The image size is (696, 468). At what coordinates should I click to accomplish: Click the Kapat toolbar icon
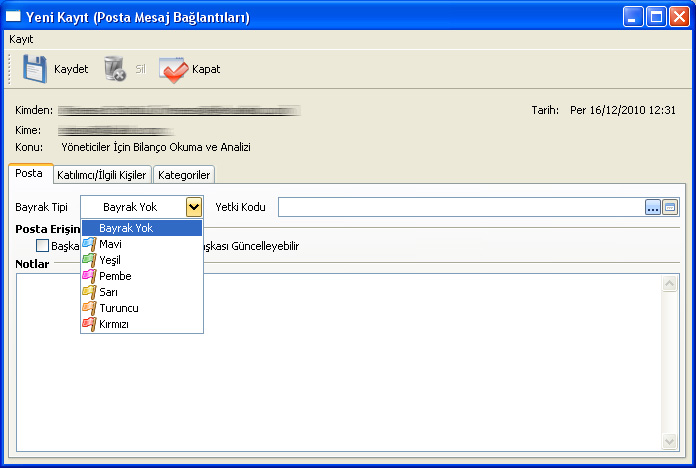(x=173, y=69)
